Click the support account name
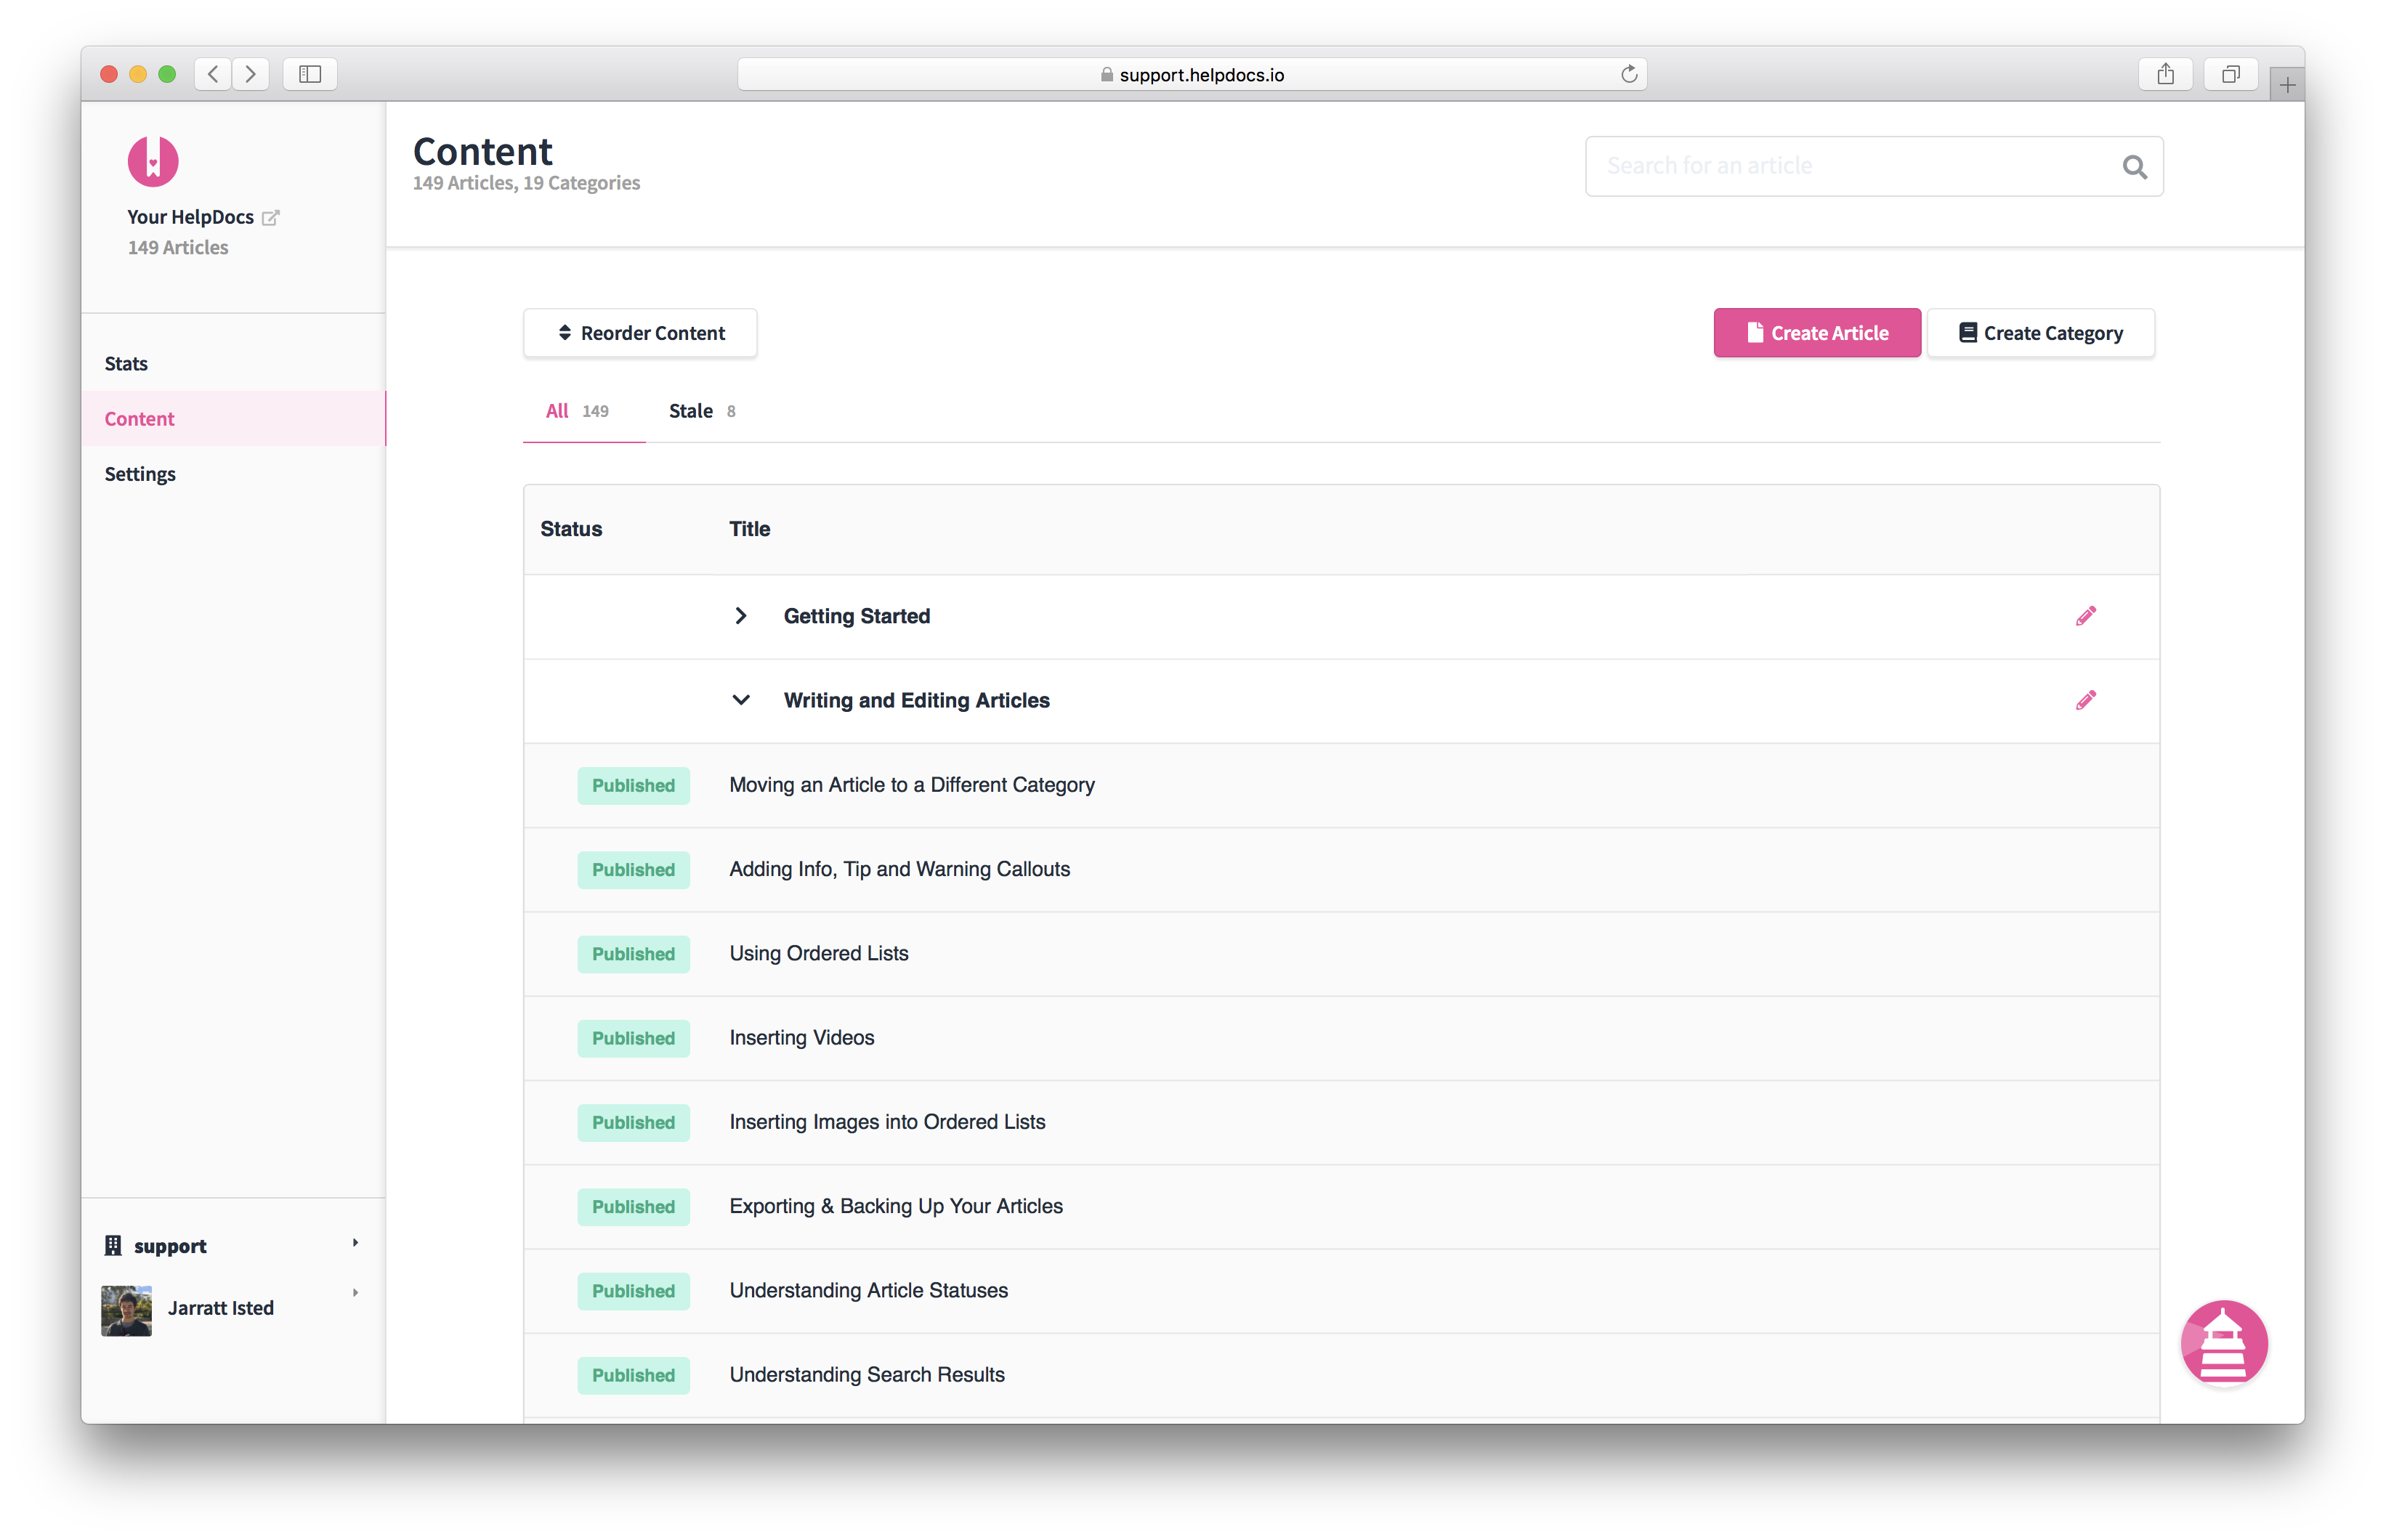 170,1246
